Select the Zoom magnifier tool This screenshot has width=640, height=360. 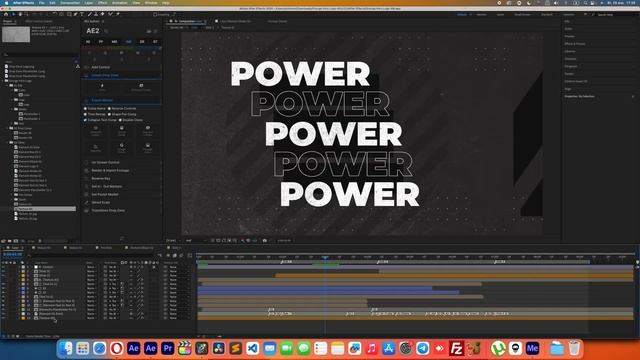26,14
